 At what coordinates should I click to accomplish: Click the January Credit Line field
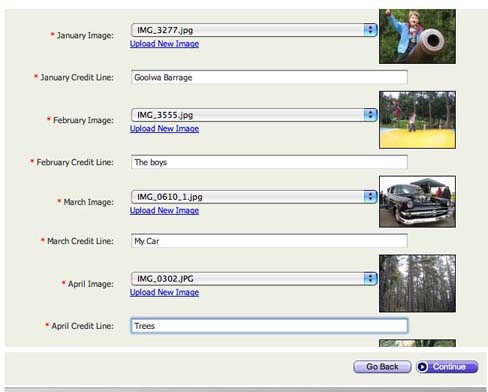click(269, 77)
